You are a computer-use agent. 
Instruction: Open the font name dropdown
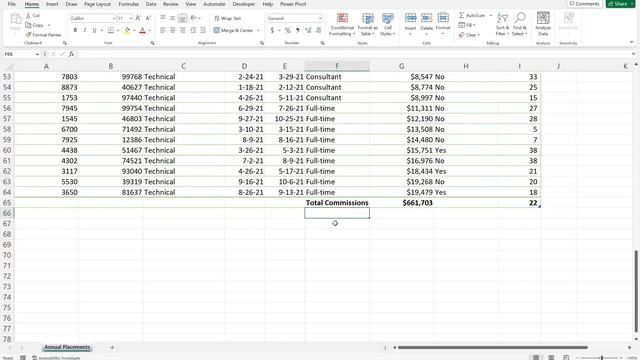pyautogui.click(x=113, y=18)
